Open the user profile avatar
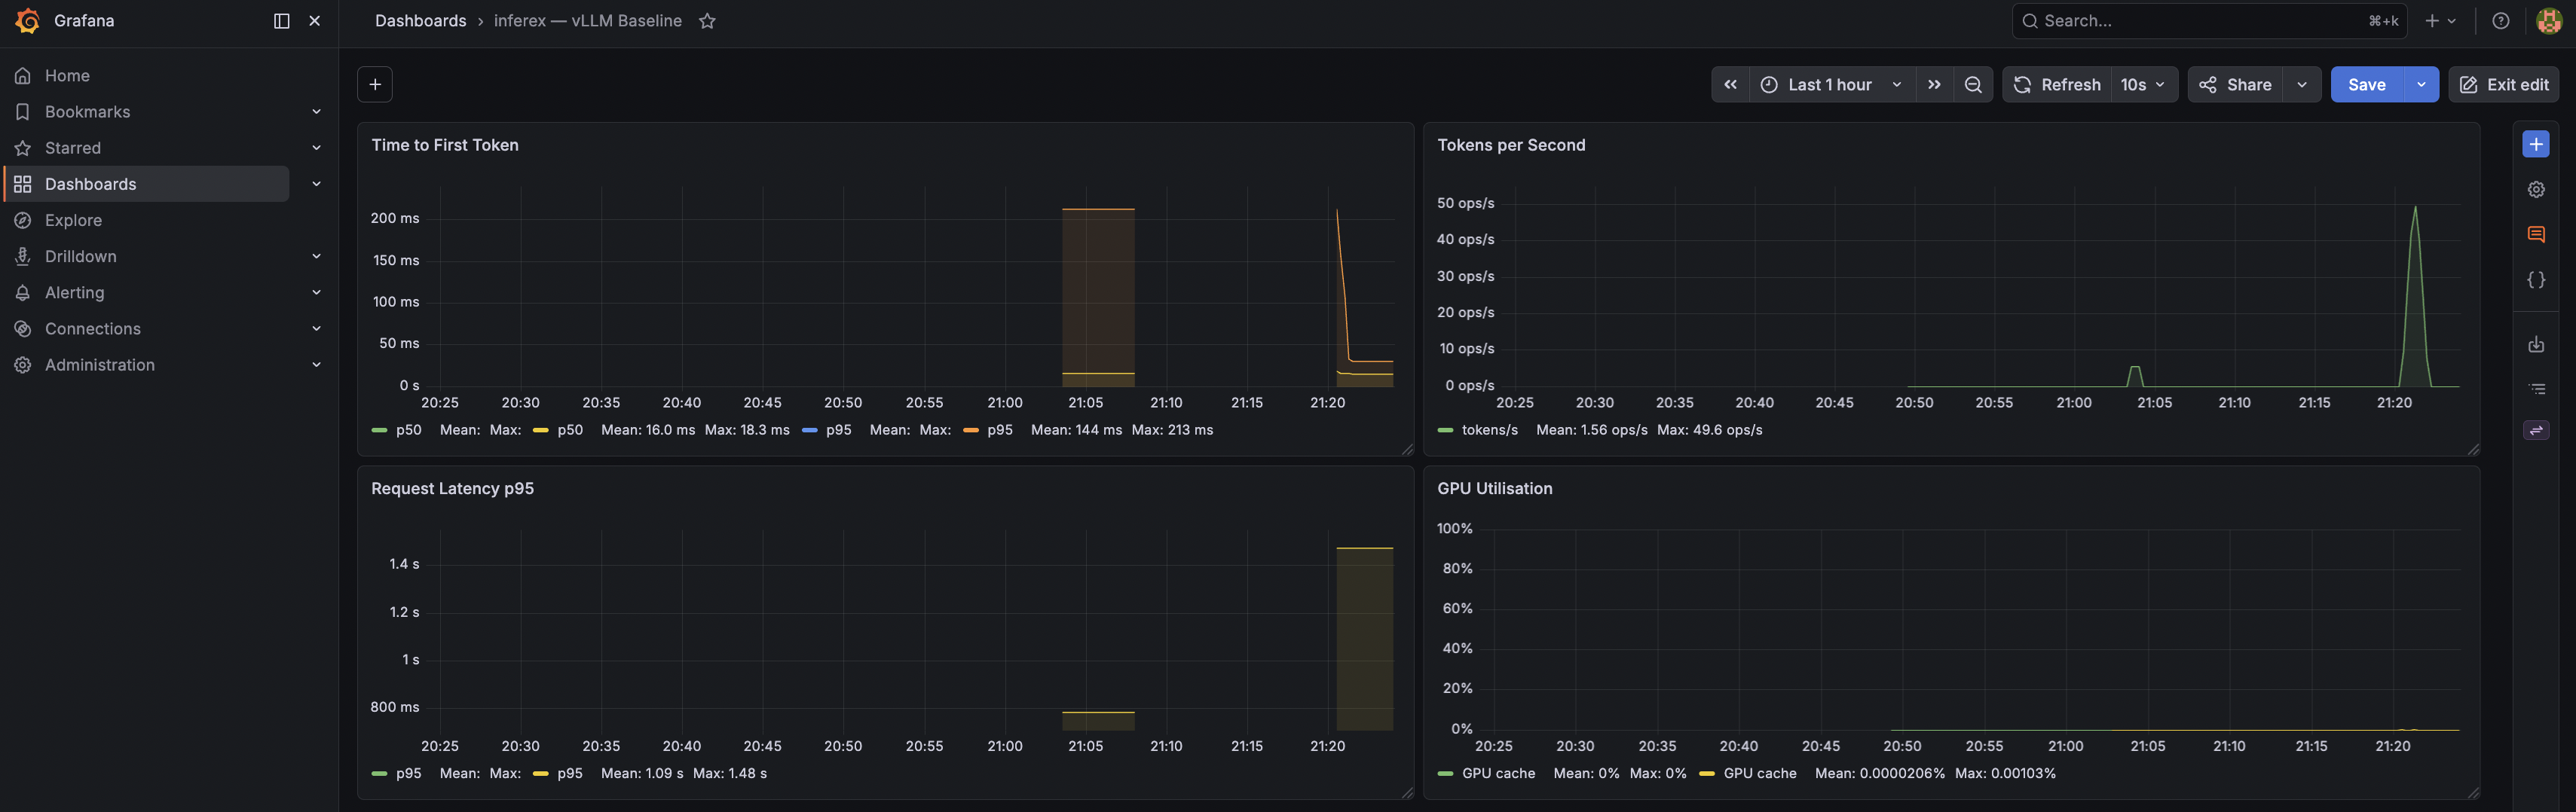 [x=2549, y=21]
